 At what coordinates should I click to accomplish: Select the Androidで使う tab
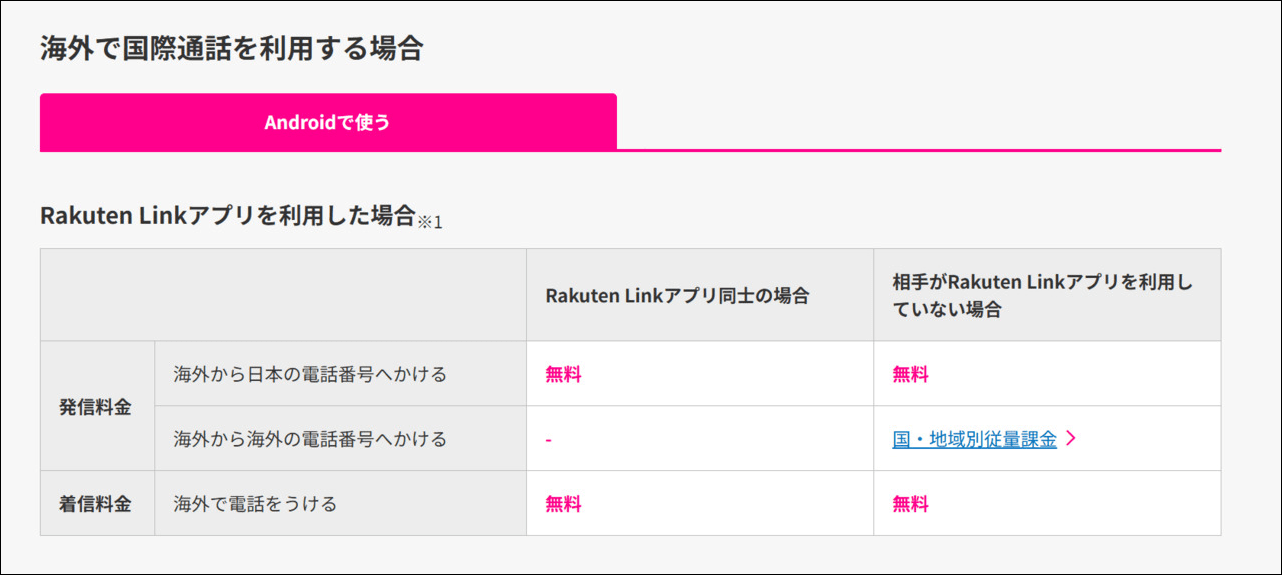[x=328, y=122]
